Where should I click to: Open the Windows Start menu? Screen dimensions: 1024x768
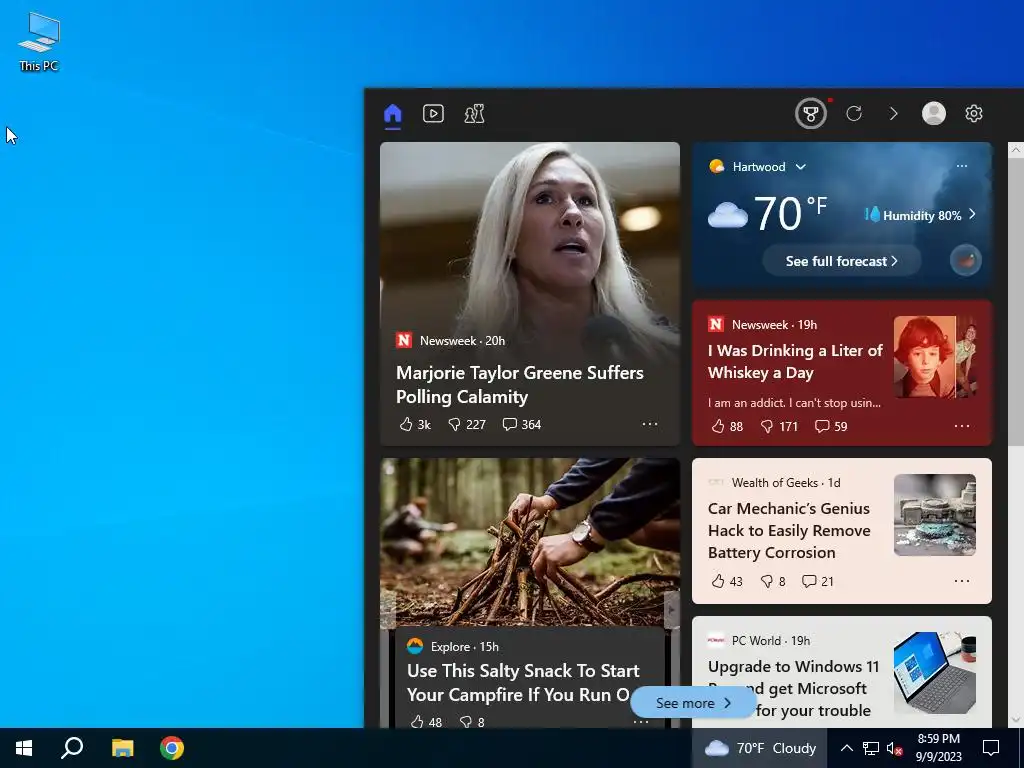pos(24,748)
